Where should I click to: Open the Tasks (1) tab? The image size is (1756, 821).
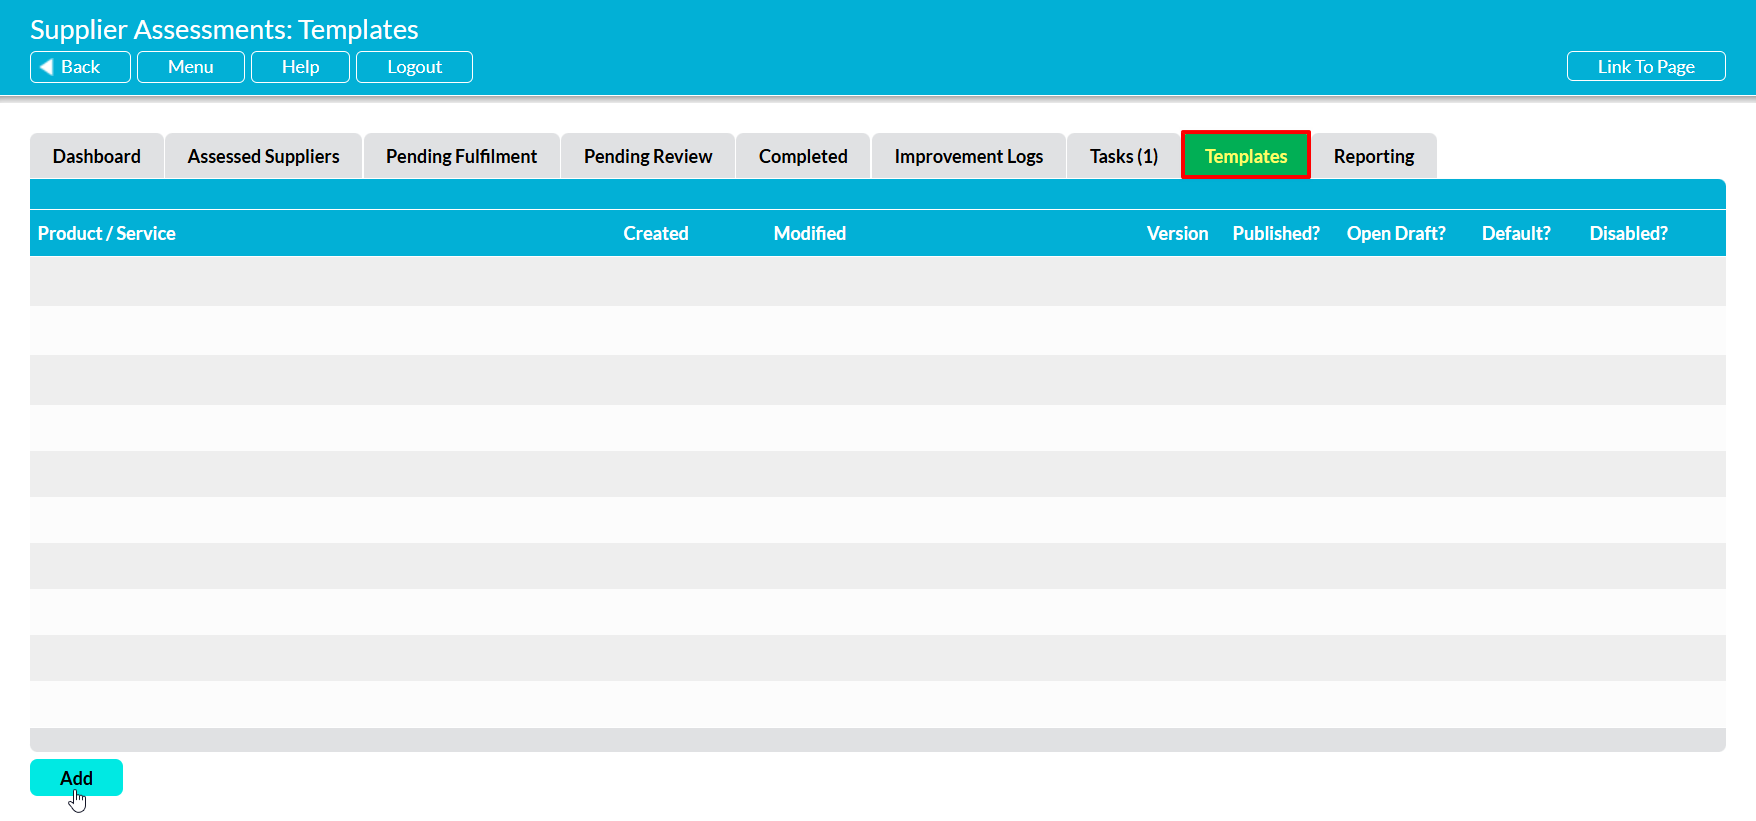[x=1124, y=156]
